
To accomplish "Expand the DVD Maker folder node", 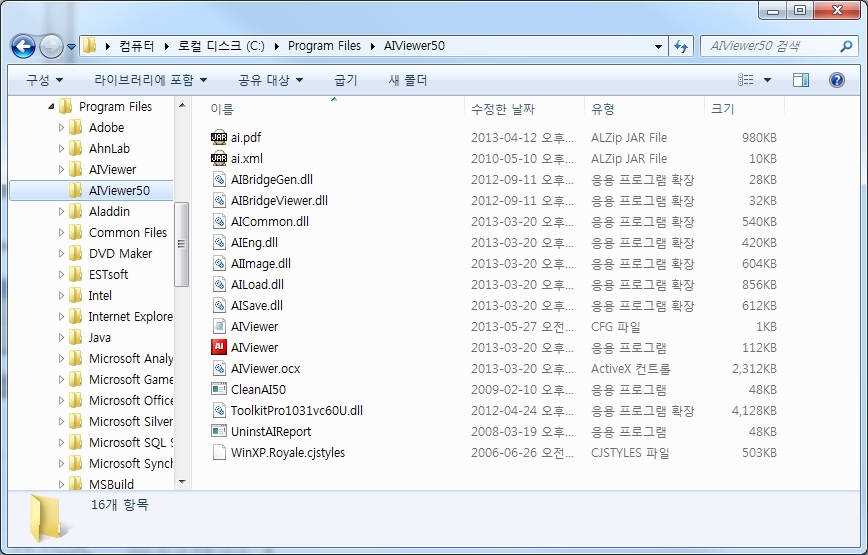I will pyautogui.click(x=61, y=254).
